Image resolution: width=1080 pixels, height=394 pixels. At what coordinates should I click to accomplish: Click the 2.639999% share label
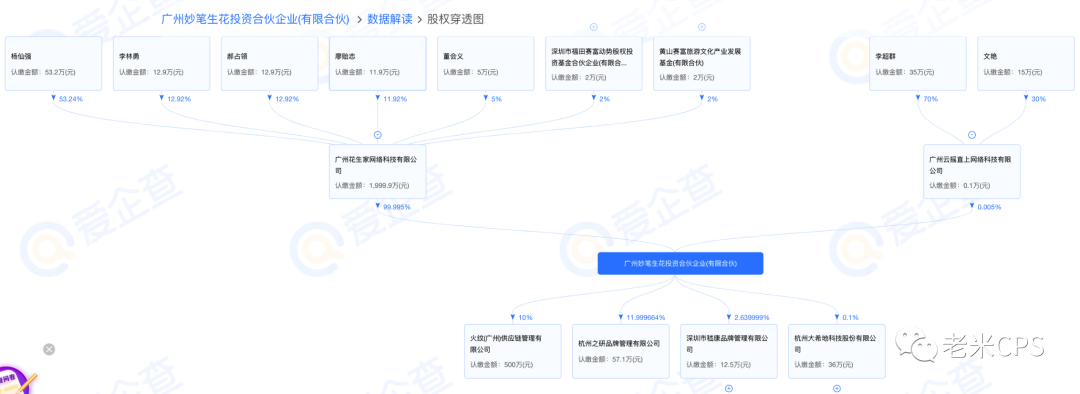click(751, 318)
